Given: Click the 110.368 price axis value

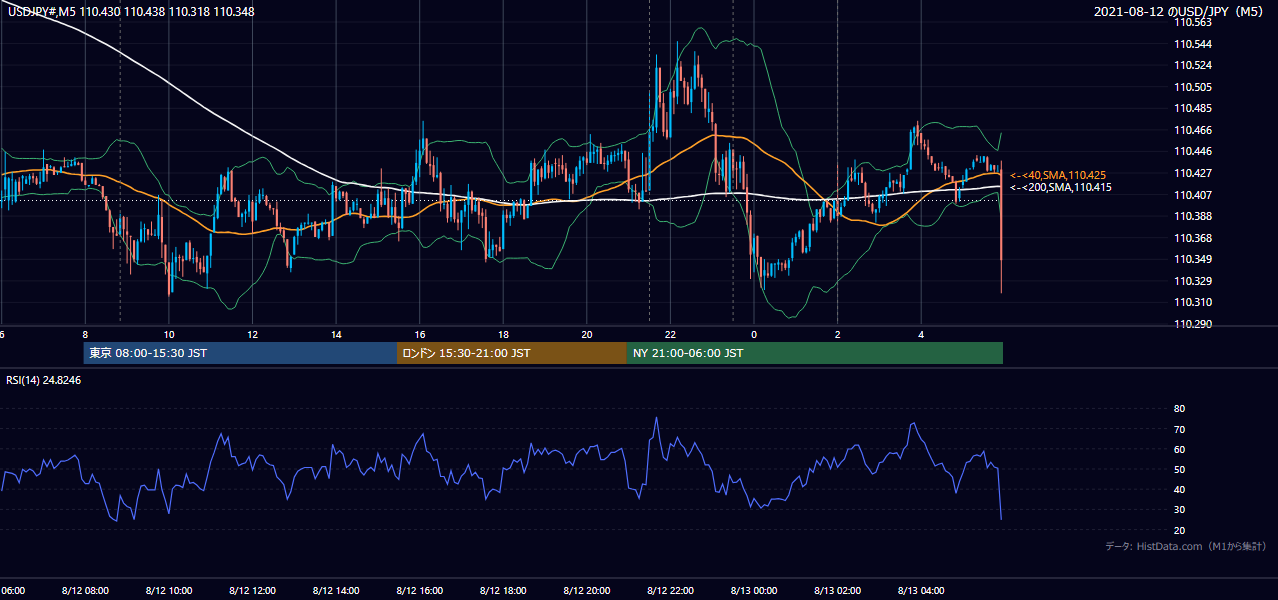Looking at the screenshot, I should (1192, 238).
